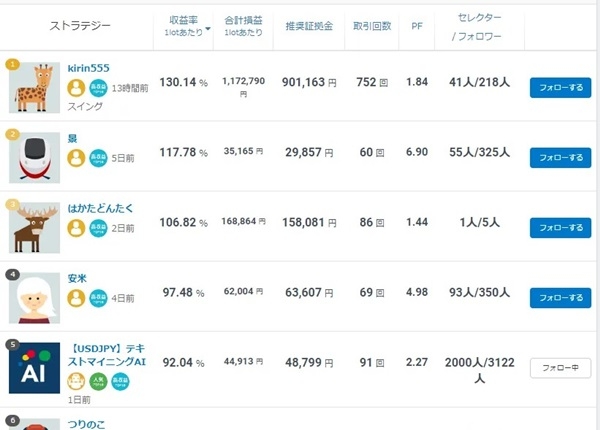This screenshot has width=600, height=430.
Task: Click 13時間前 timestamp
Action: click(x=130, y=88)
